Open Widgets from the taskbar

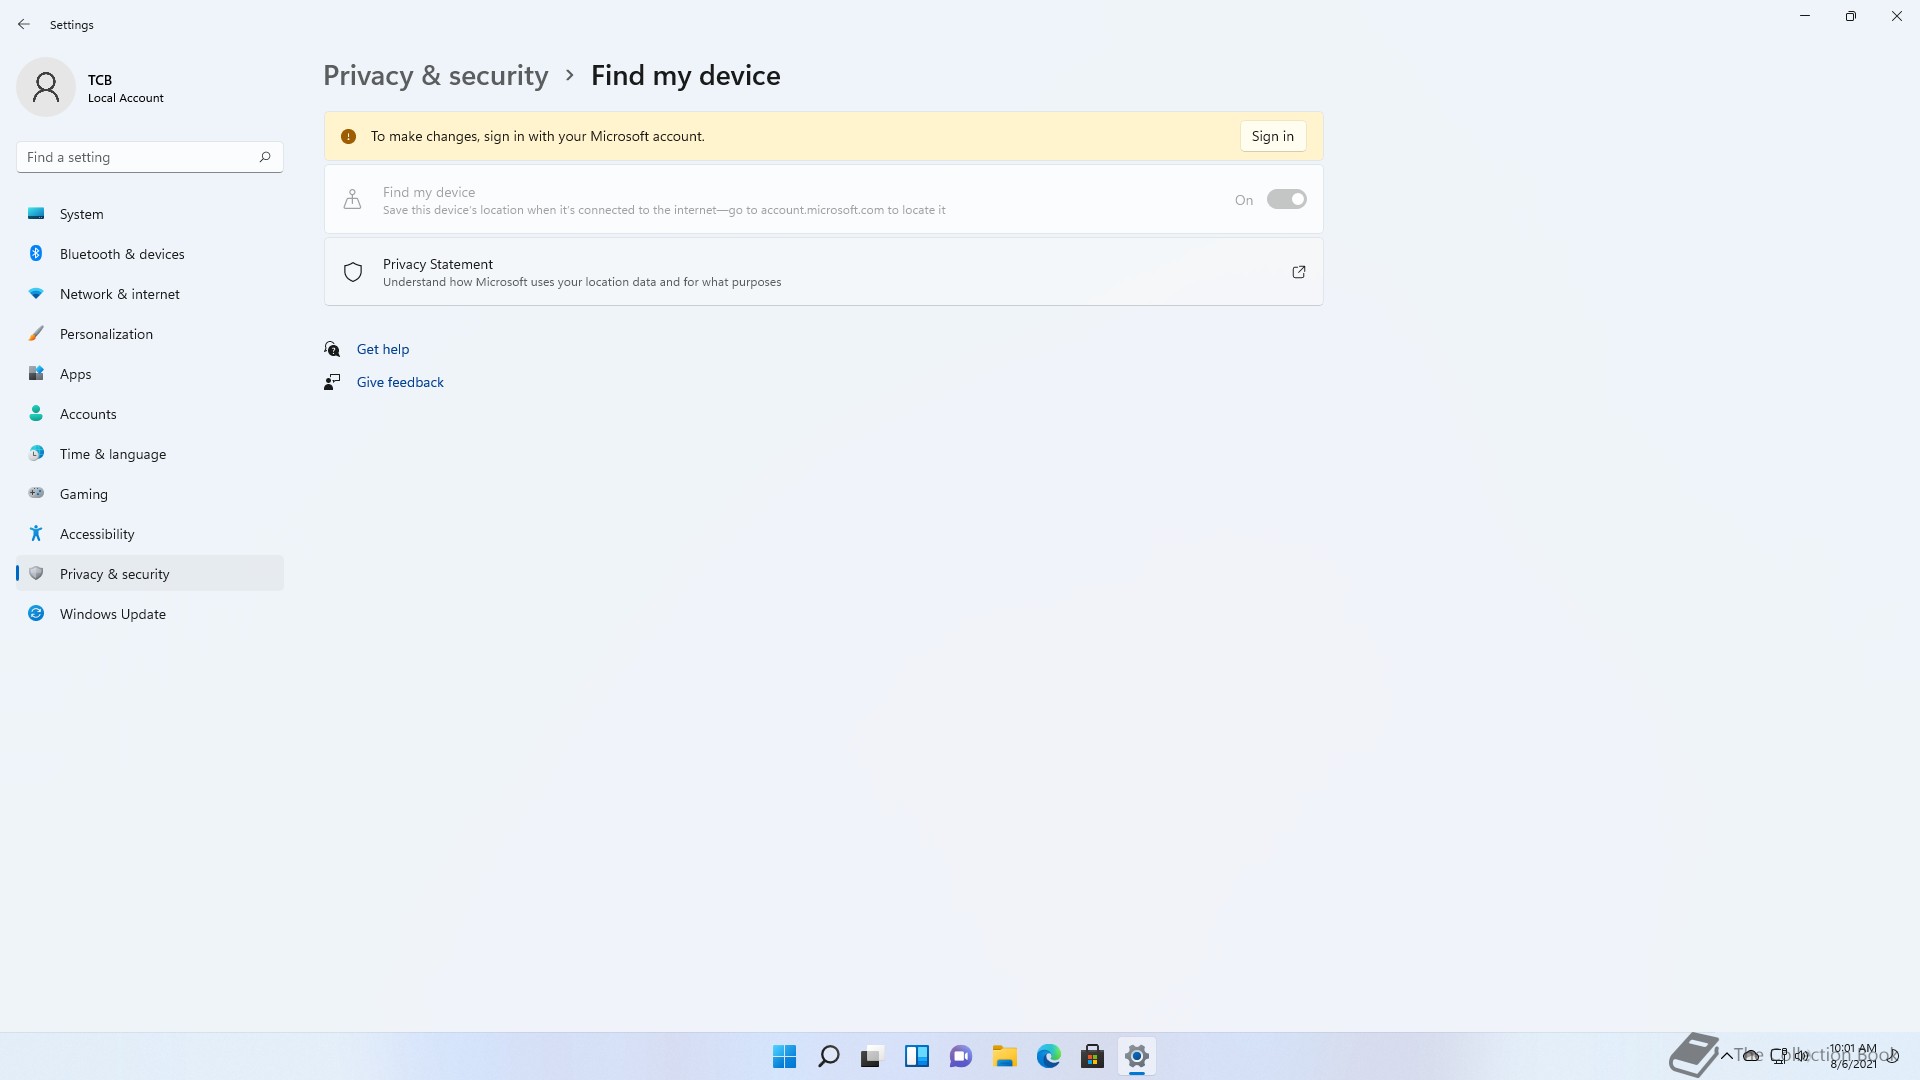[916, 1056]
